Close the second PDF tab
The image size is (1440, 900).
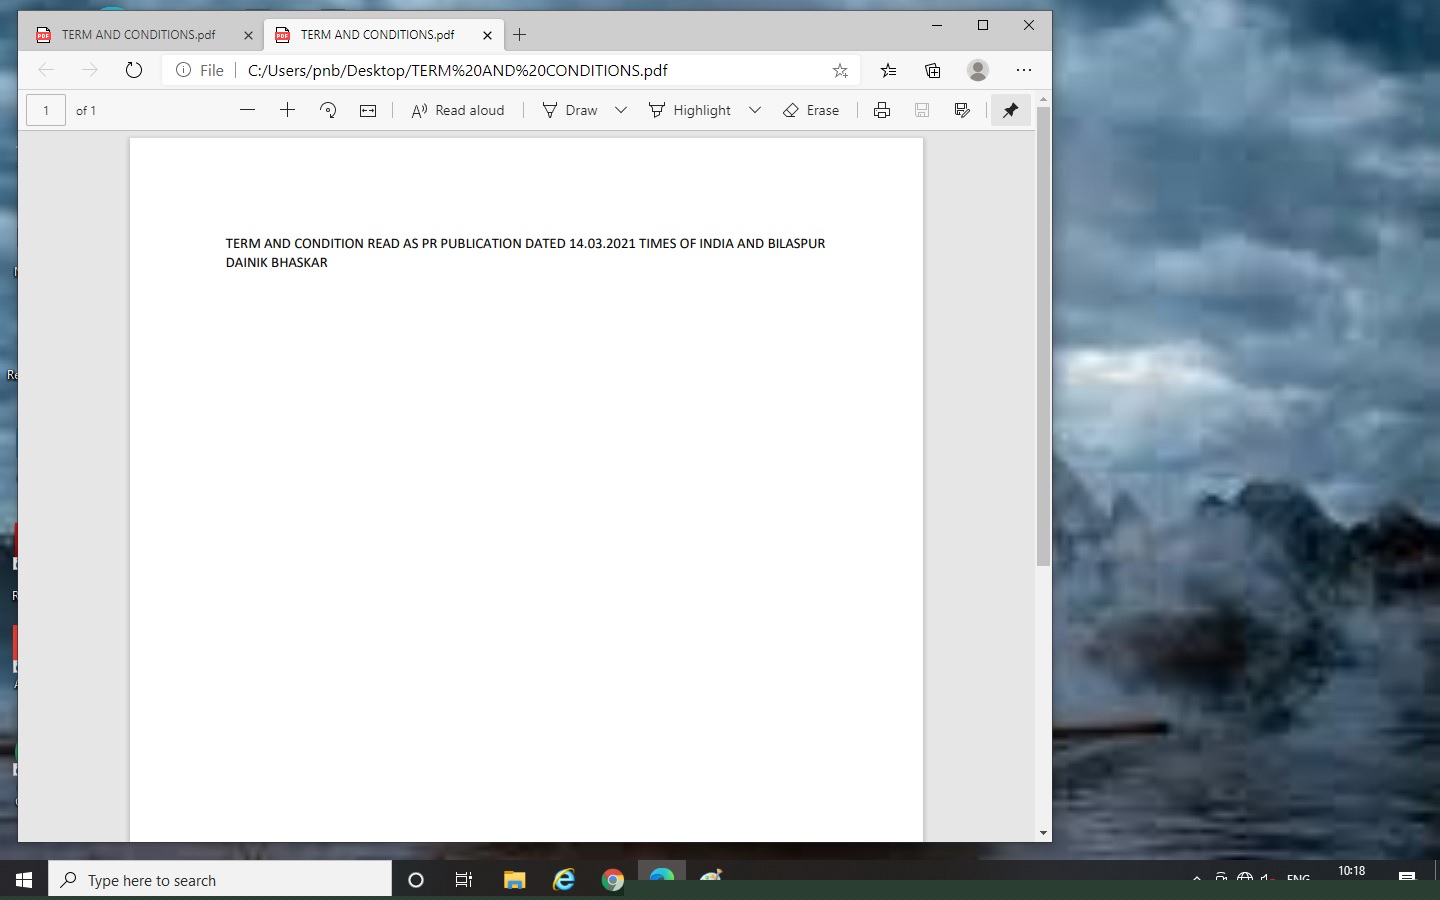pos(487,35)
